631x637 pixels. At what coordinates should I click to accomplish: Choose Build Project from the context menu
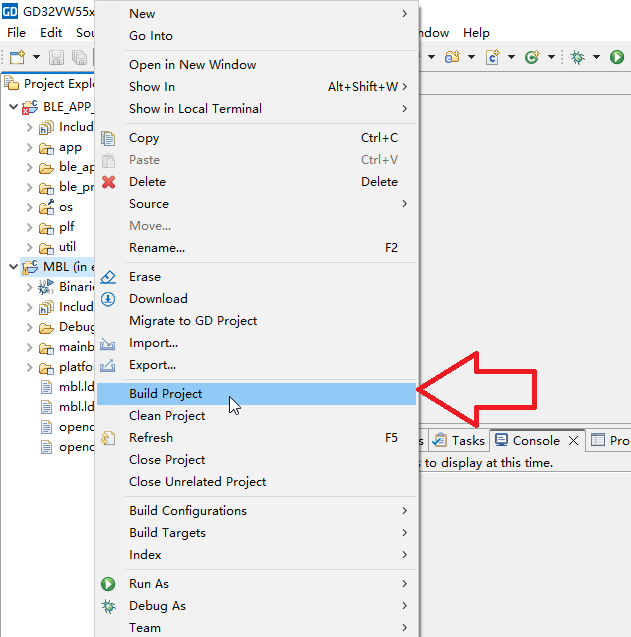[x=166, y=394]
